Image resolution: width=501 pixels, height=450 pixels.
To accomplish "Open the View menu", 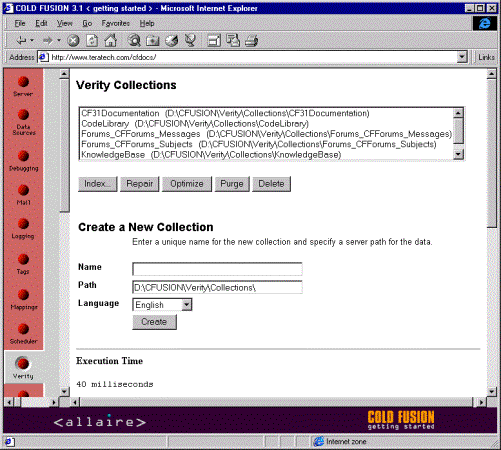I will [64, 23].
